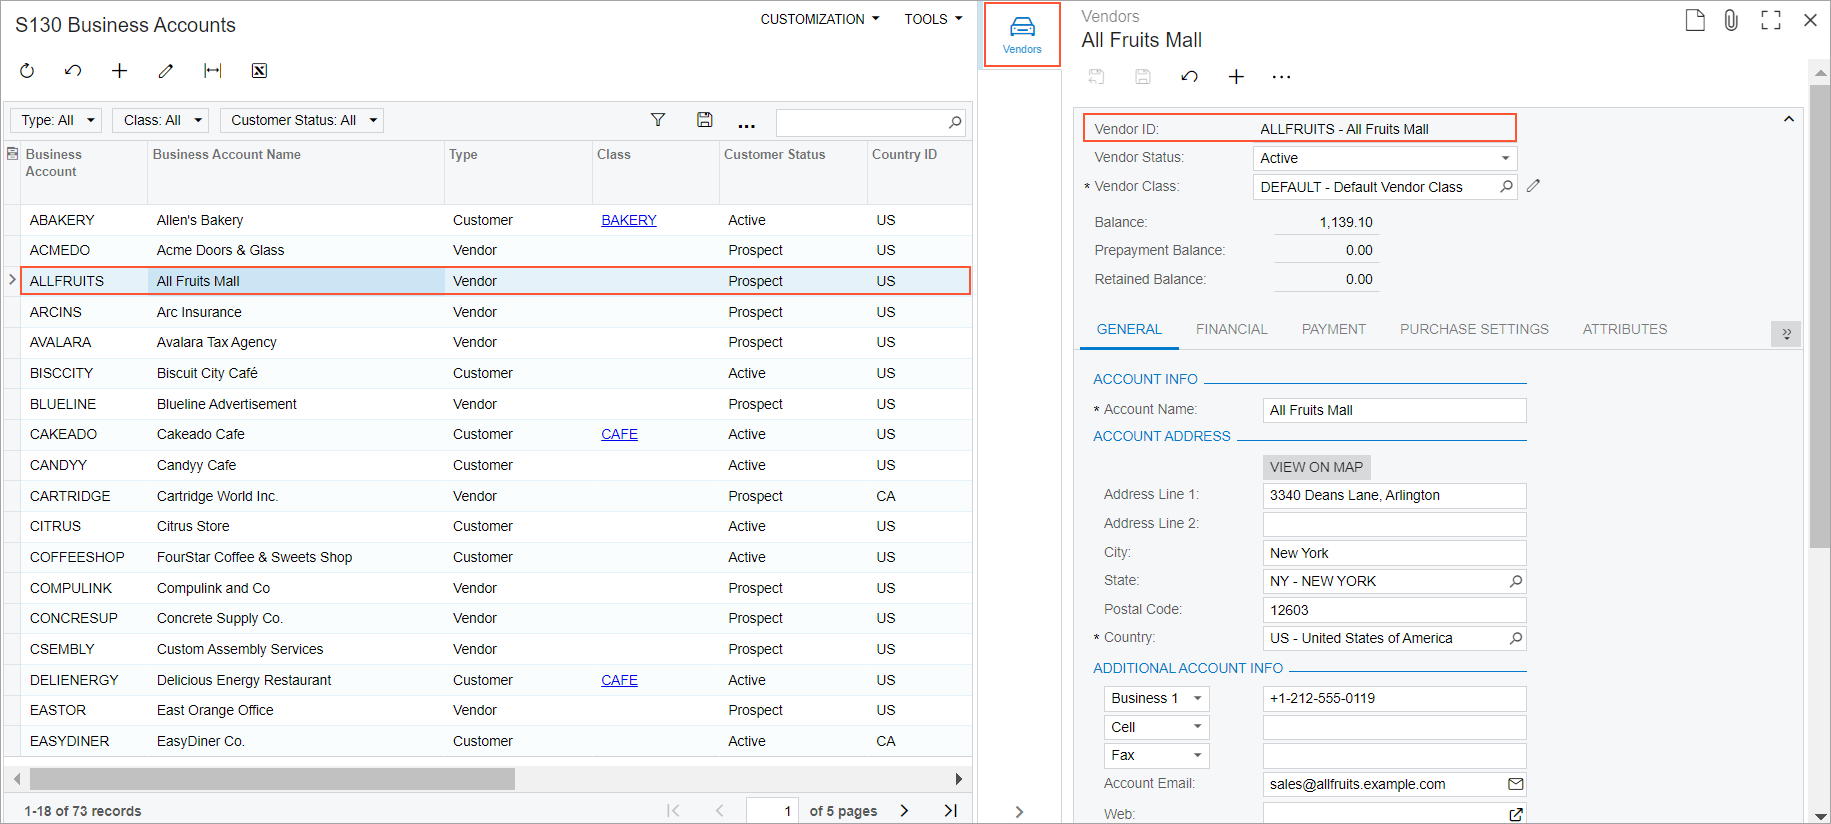Screen dimensions: 1831x824
Task: Click the horizontal scrollbar under the grid
Action: [272, 779]
